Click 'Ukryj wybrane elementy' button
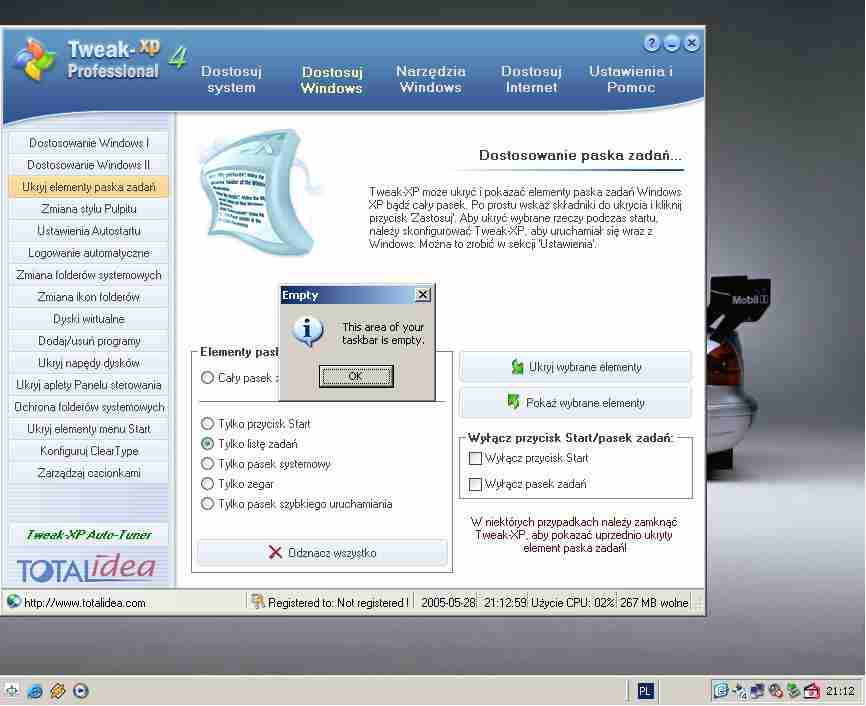Viewport: 866px width, 706px height. (575, 367)
